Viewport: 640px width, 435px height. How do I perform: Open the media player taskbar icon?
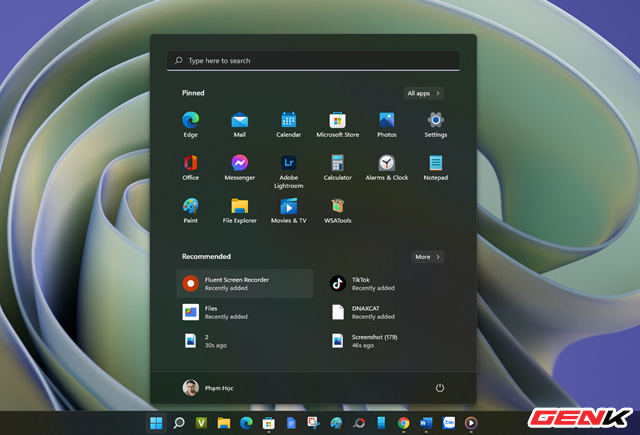click(471, 423)
